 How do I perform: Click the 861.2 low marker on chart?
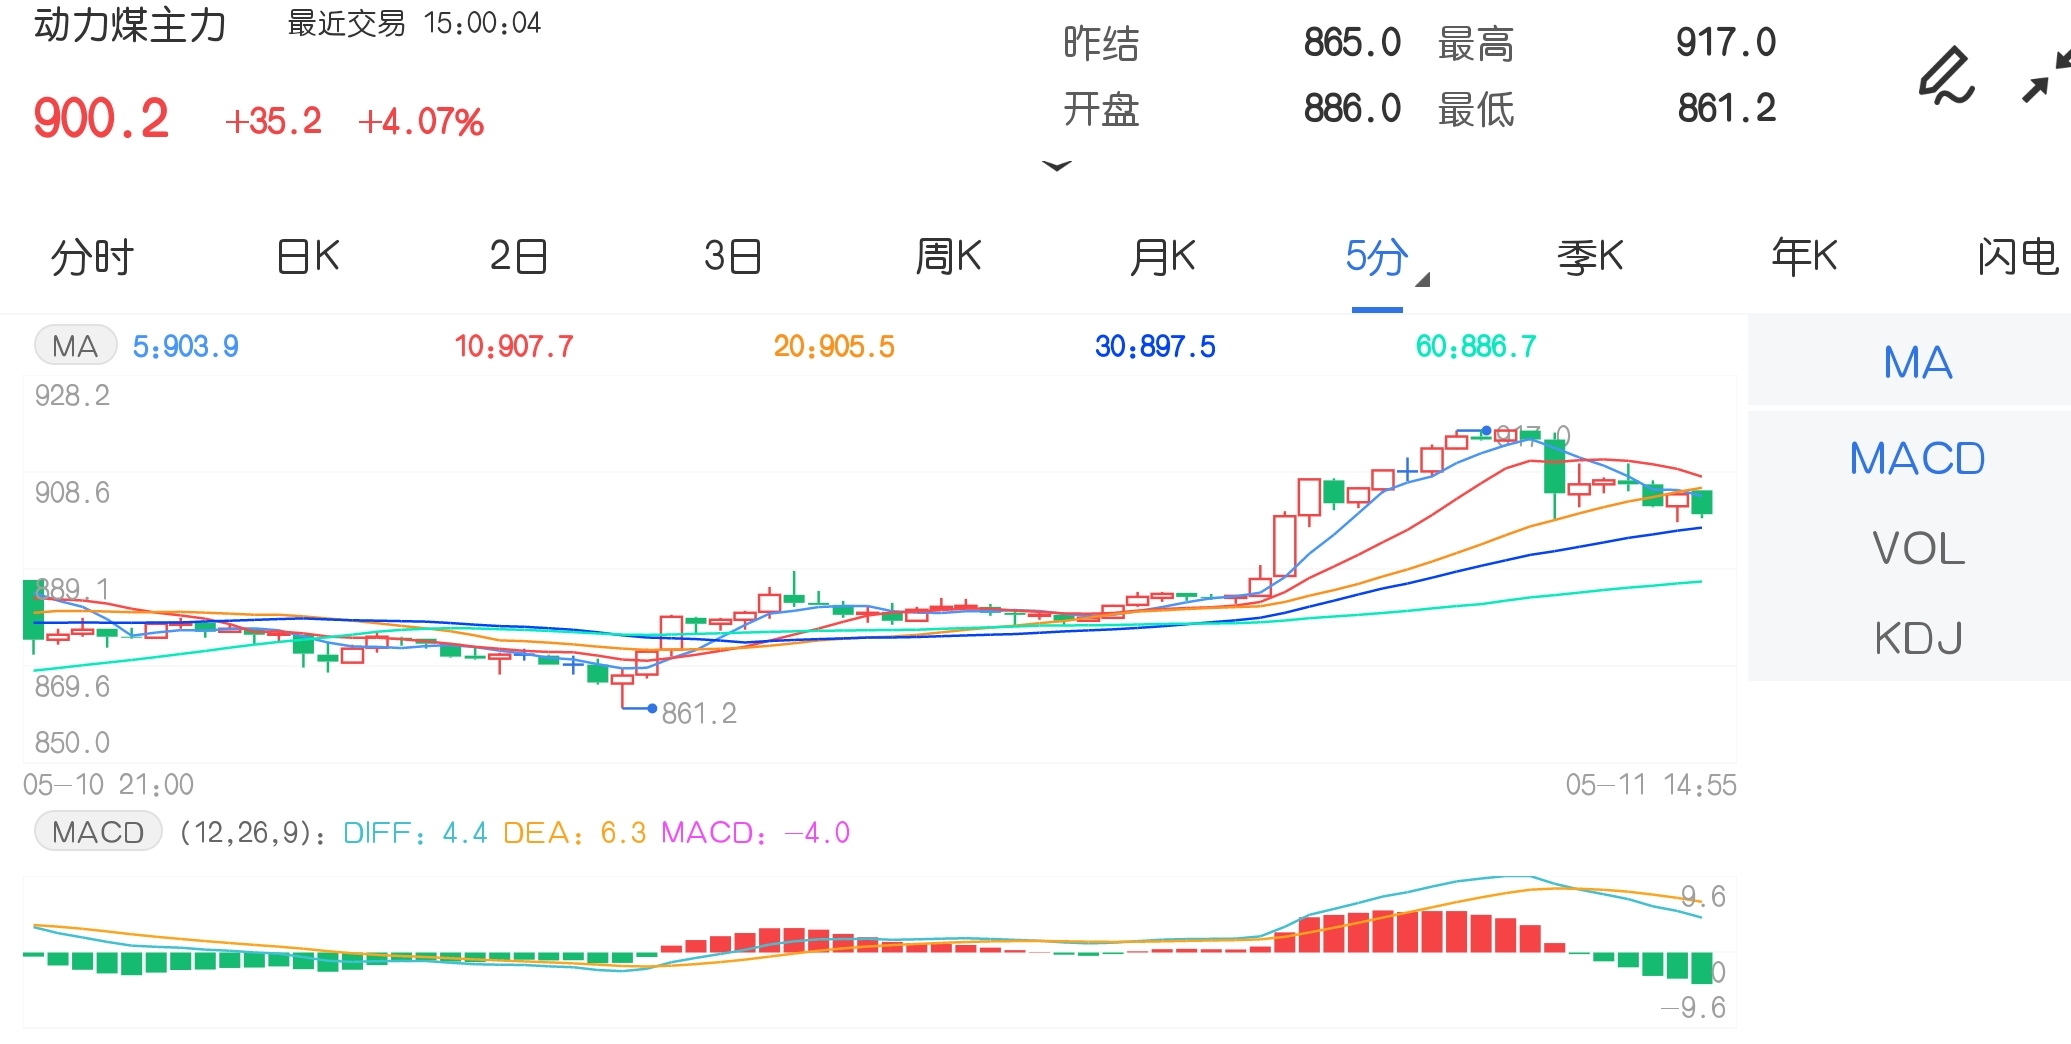699,713
